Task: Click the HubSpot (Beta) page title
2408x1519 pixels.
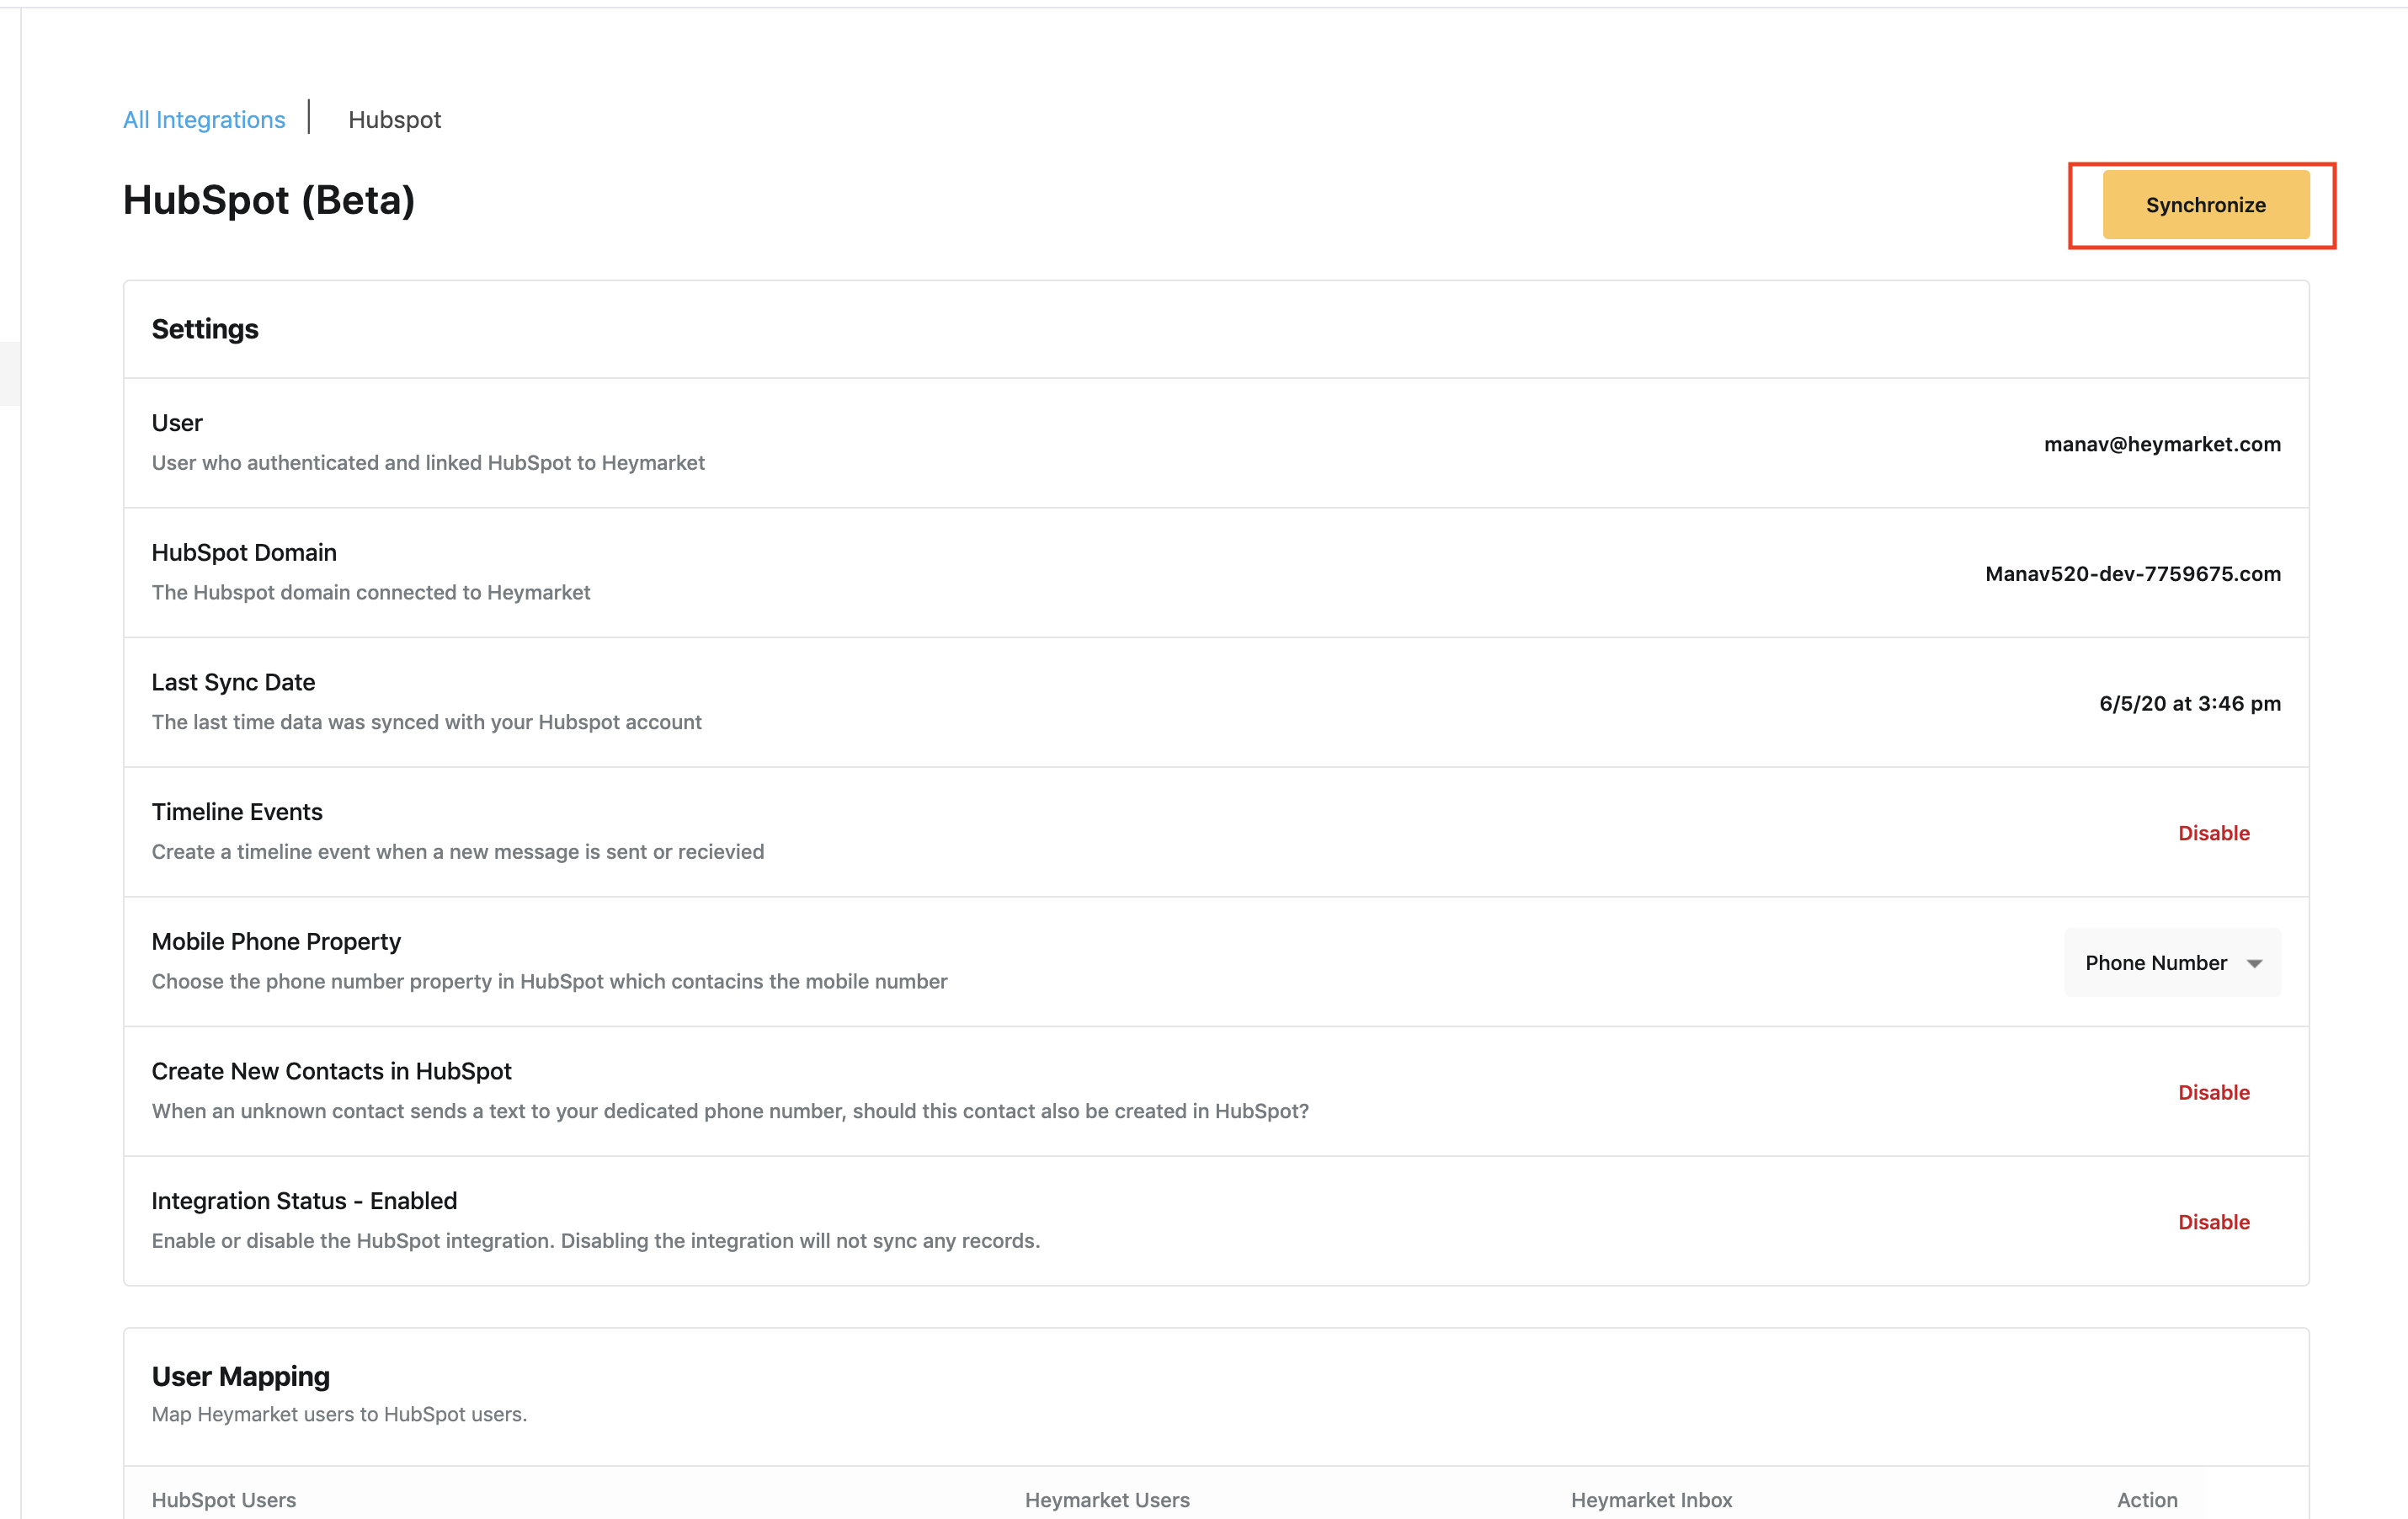Action: click(x=269, y=201)
